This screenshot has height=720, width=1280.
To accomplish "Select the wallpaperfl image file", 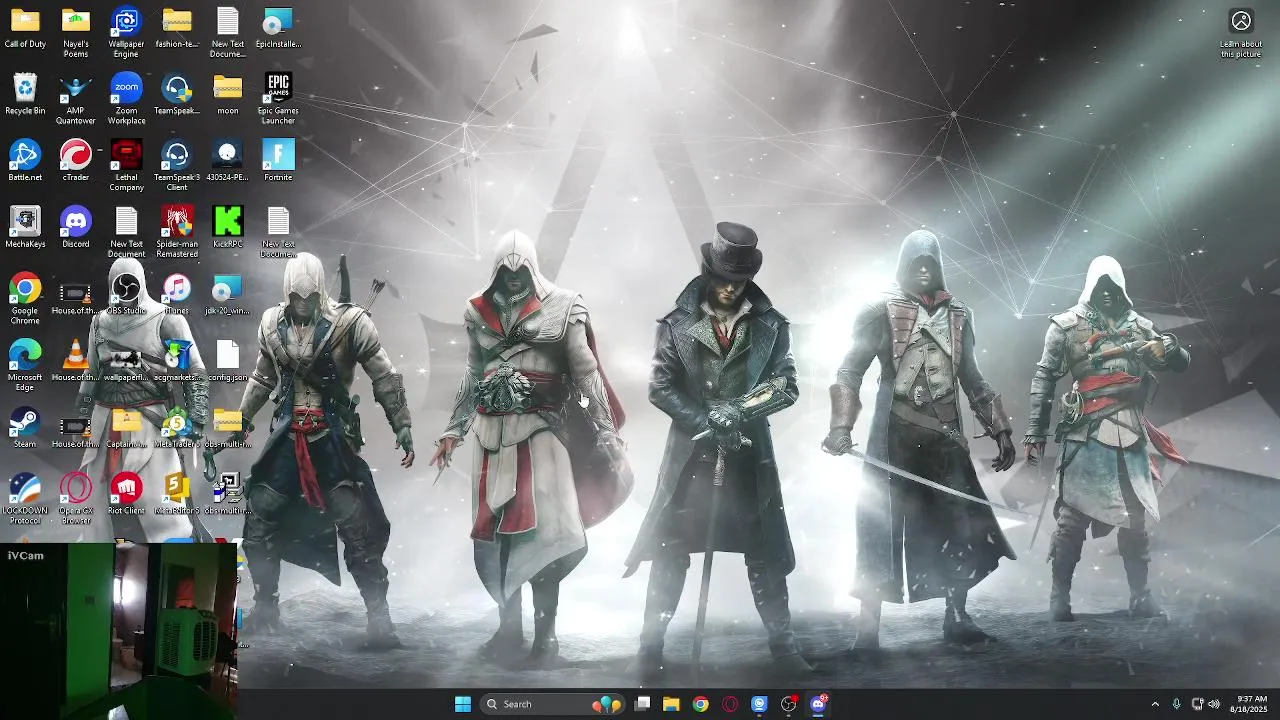I will (126, 361).
